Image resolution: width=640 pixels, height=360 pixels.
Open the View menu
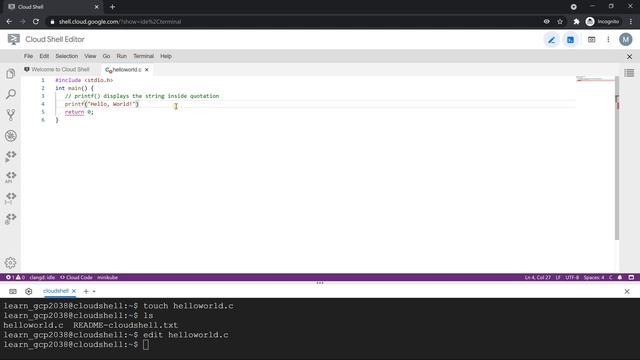pos(90,56)
